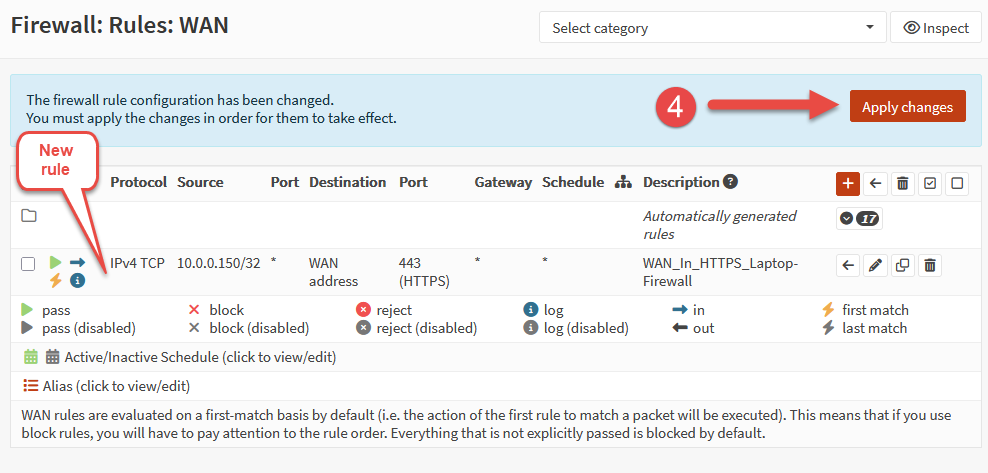Click the header enable selected rules checked box
This screenshot has height=473, width=988.
click(x=930, y=183)
